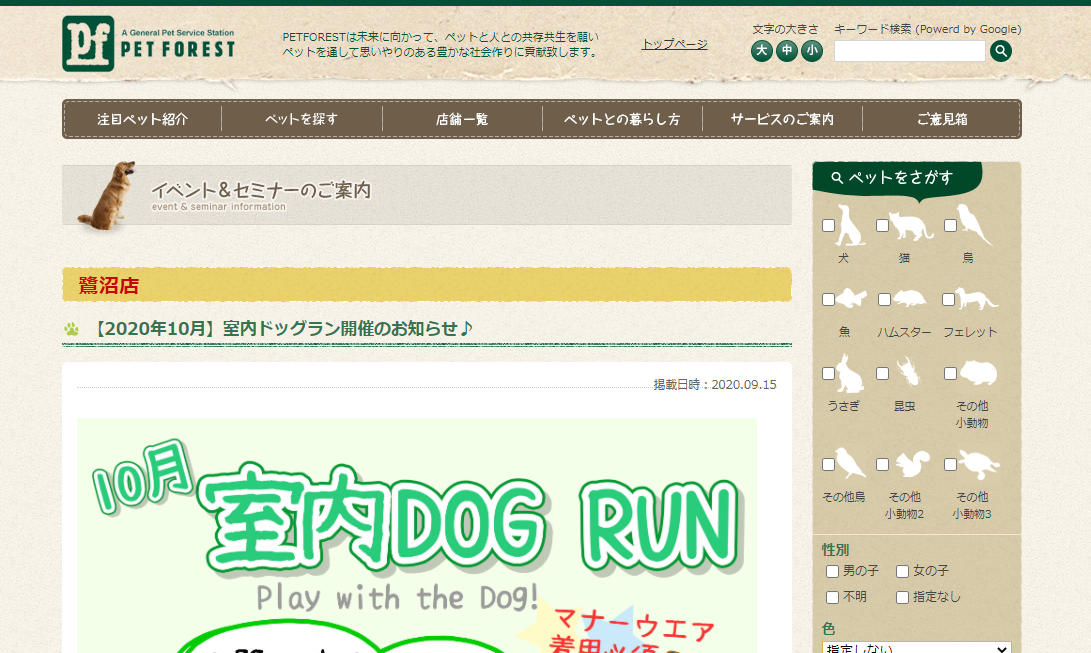1091x653 pixels.
Task: Click the cat silhouette icon
Action: [911, 226]
